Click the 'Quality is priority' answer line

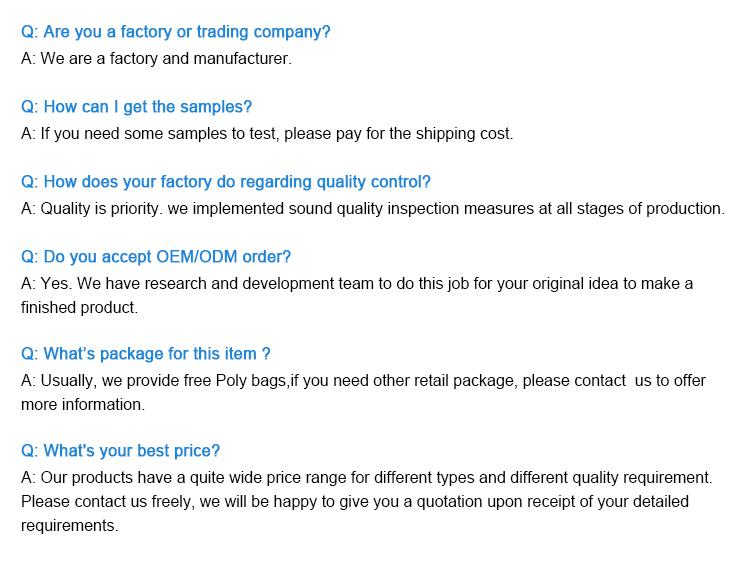[373, 209]
